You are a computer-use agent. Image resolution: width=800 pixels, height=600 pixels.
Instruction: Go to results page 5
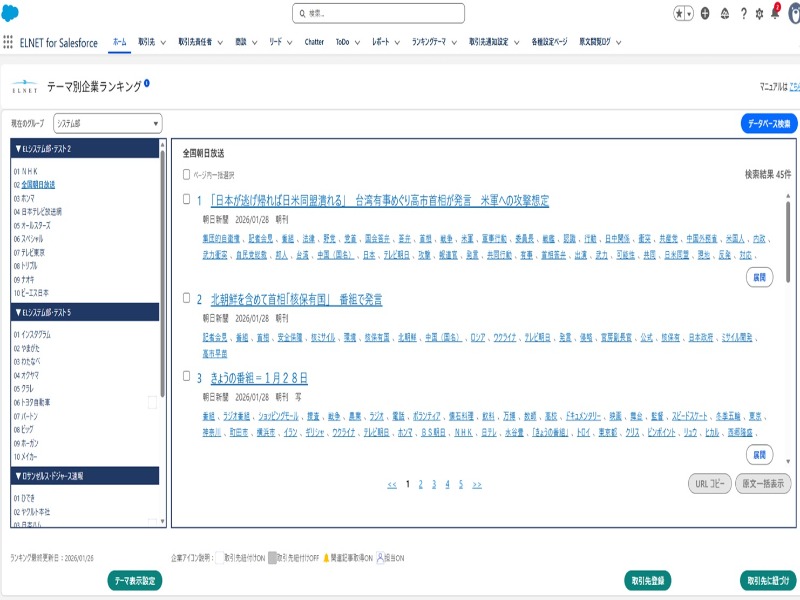point(461,484)
